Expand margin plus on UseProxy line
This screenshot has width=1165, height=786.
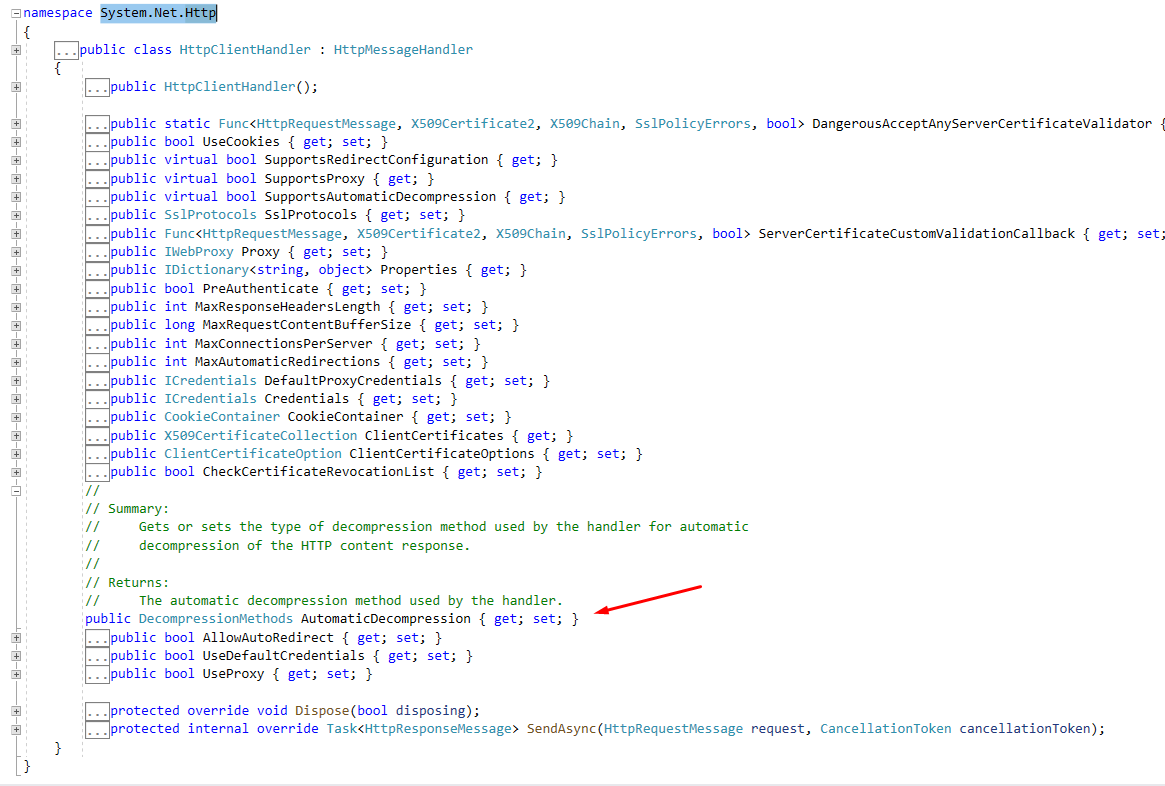[x=16, y=675]
